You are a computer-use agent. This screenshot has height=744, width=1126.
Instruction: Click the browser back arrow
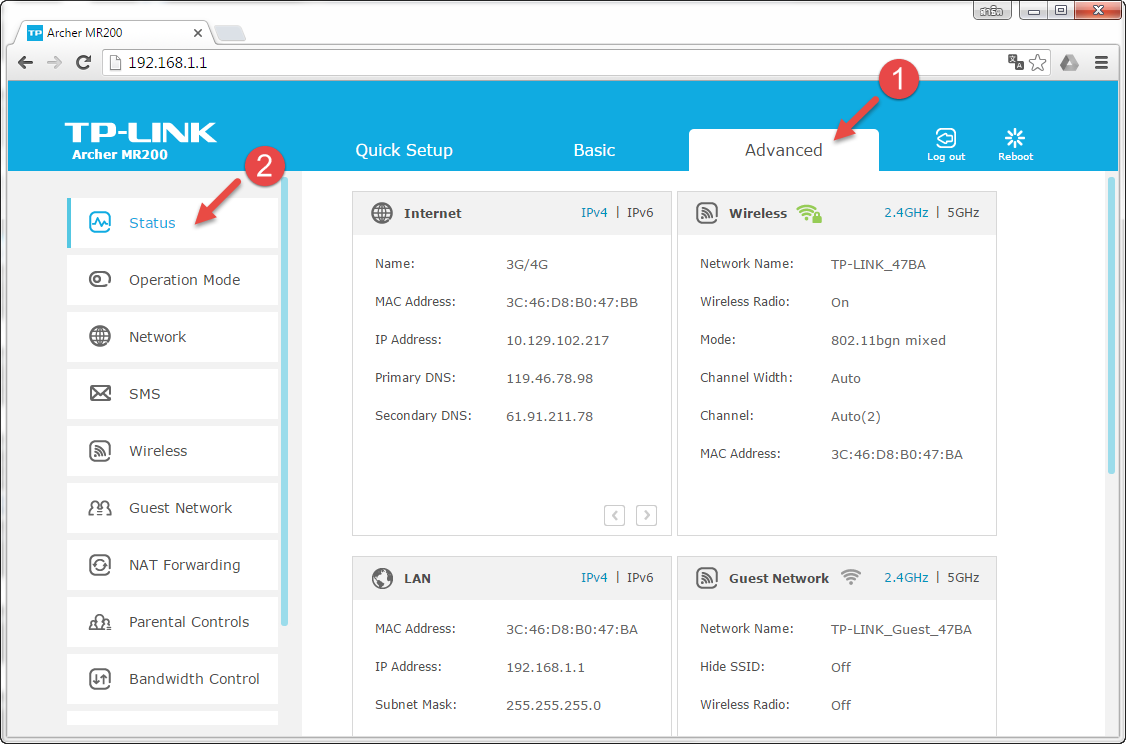pos(25,62)
